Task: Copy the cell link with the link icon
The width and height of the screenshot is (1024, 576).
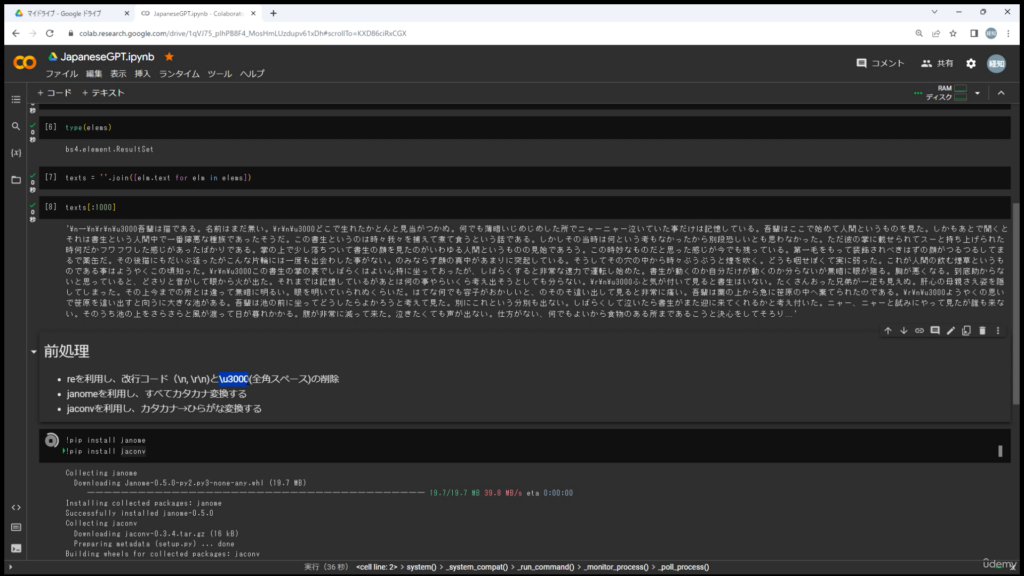Action: point(920,331)
